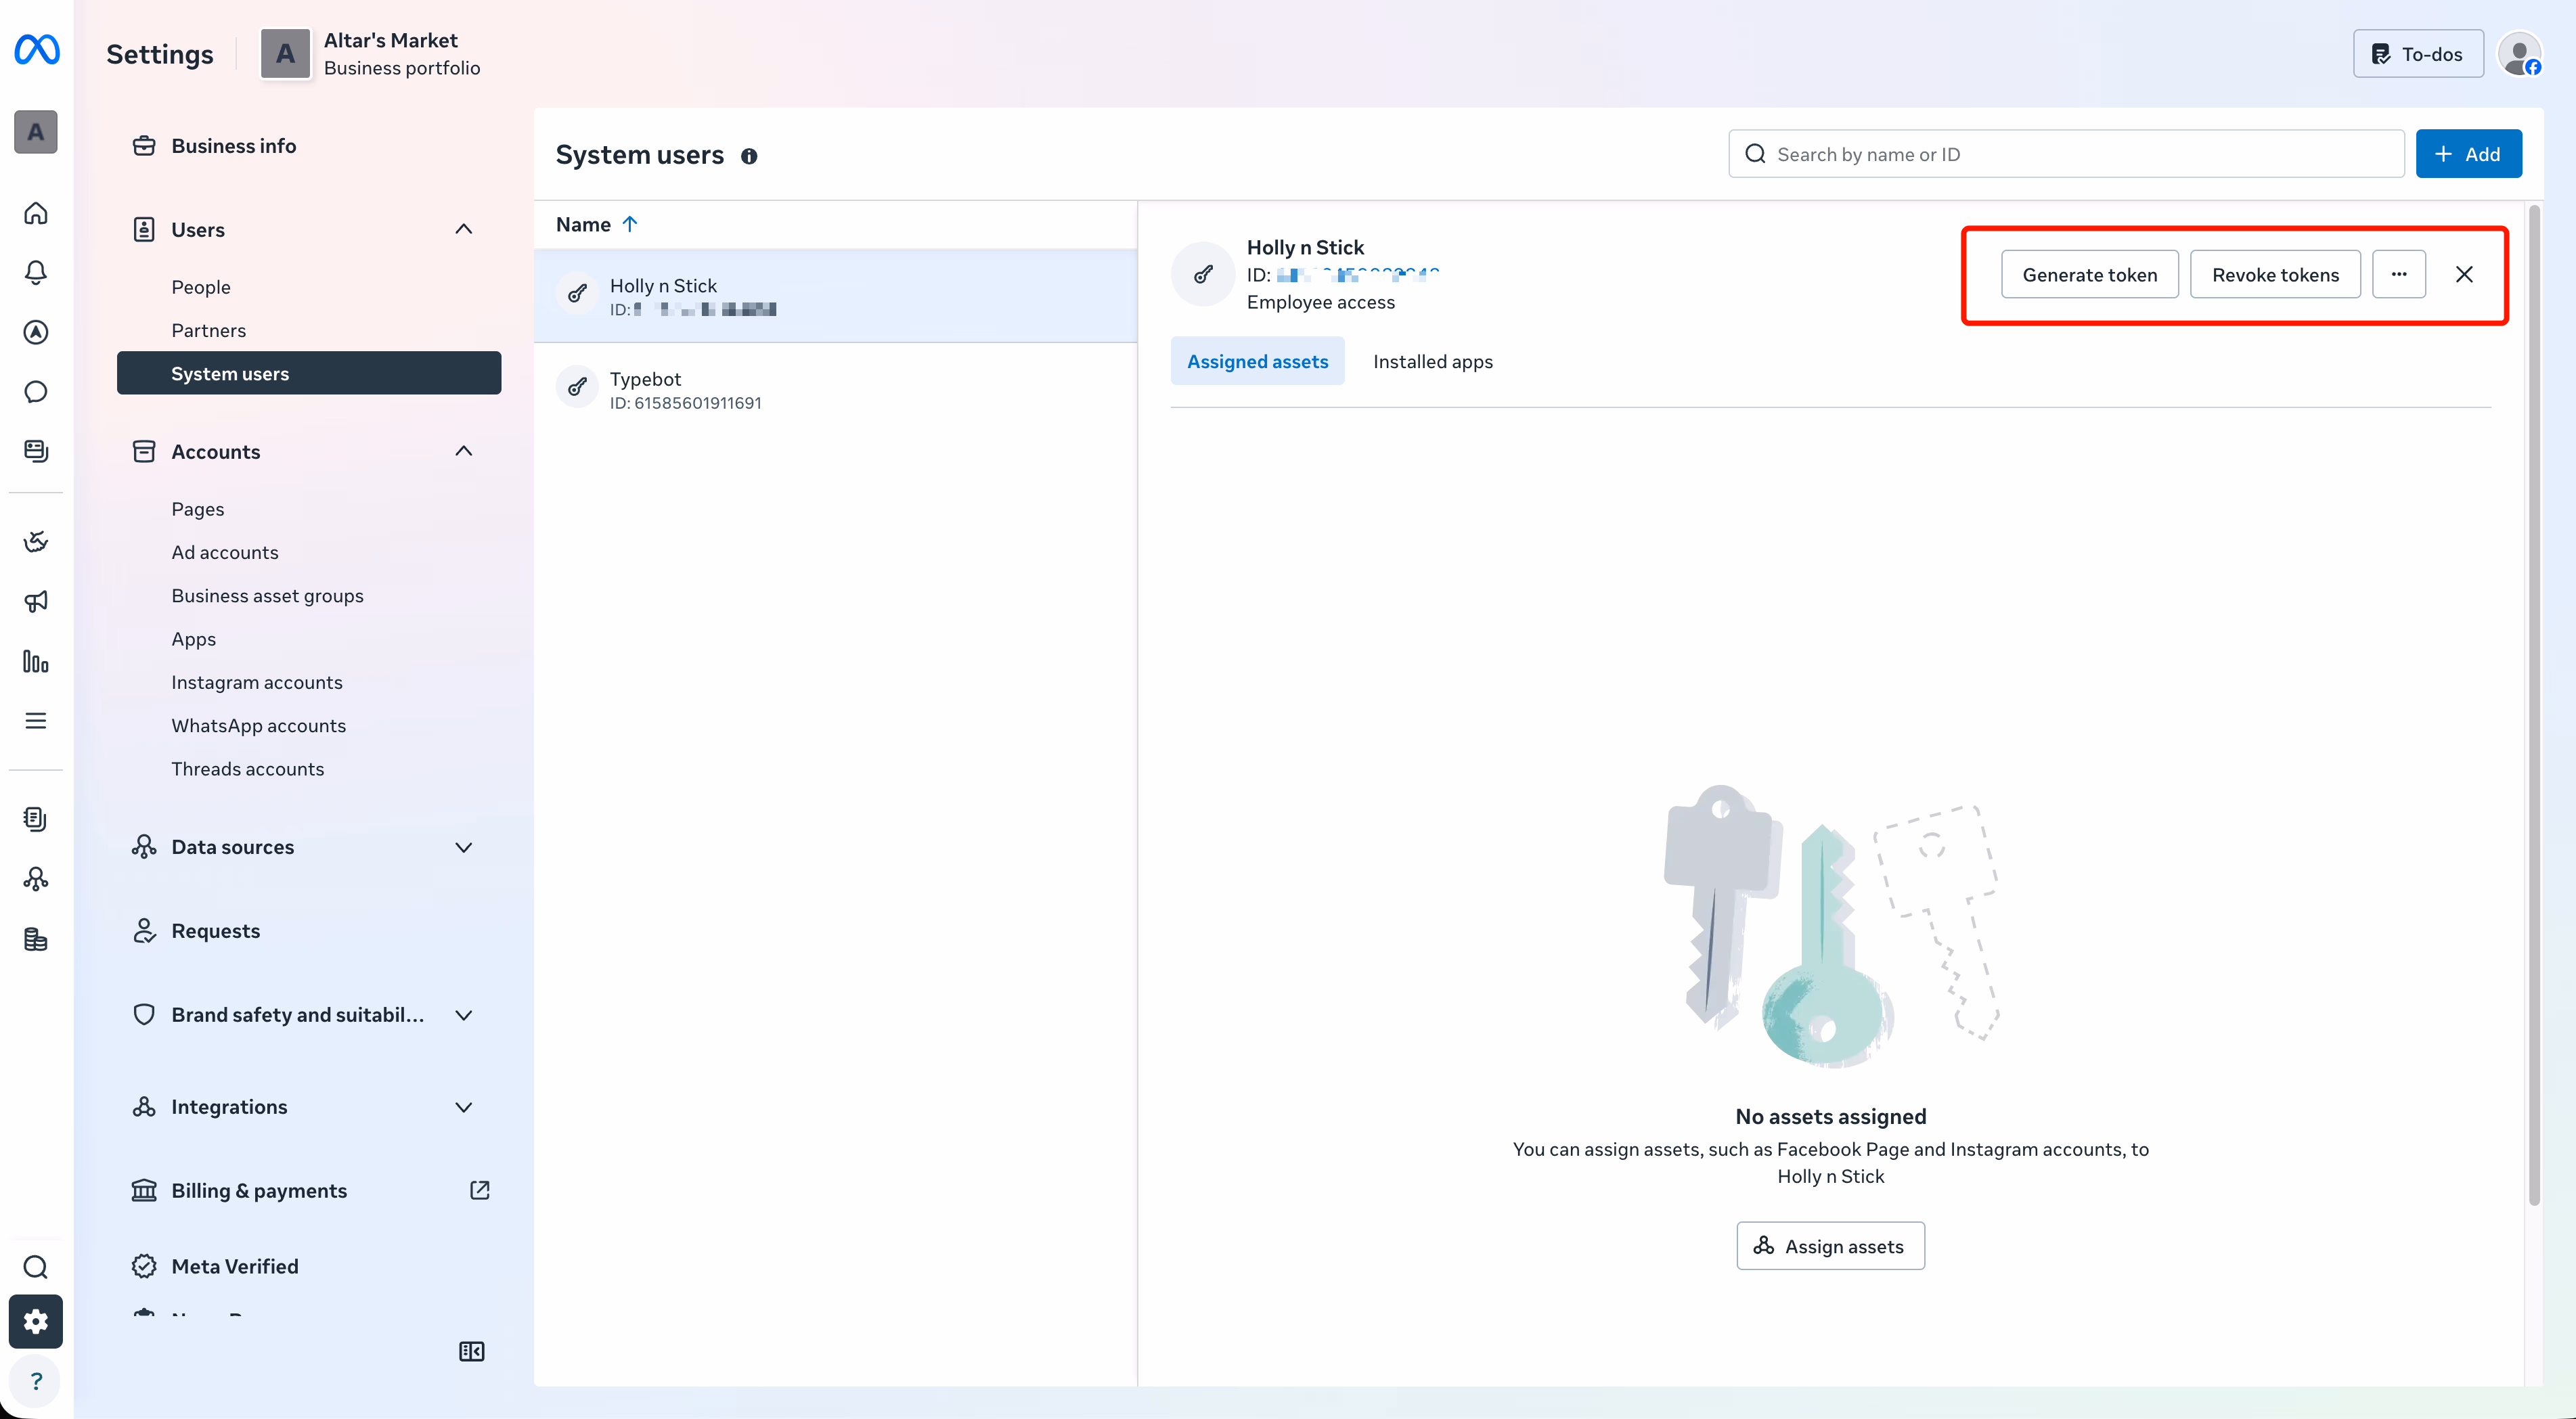The image size is (2576, 1419).
Task: Collapse the Users section
Action: (463, 229)
